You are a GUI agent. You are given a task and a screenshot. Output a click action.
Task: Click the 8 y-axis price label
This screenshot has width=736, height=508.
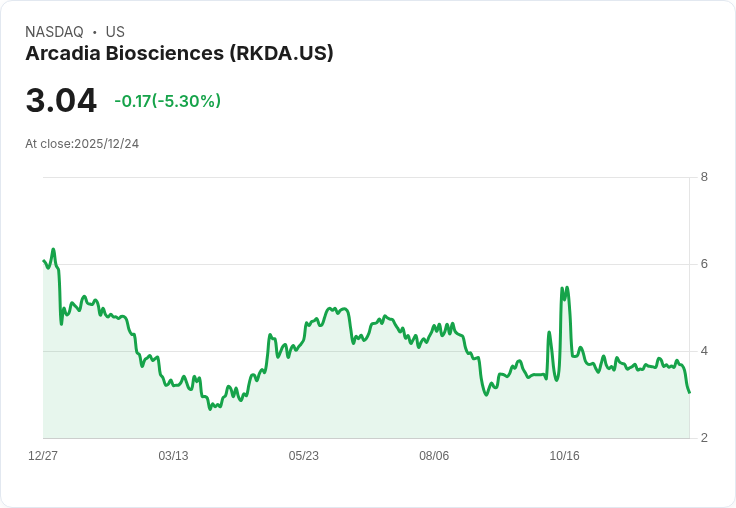tap(704, 177)
